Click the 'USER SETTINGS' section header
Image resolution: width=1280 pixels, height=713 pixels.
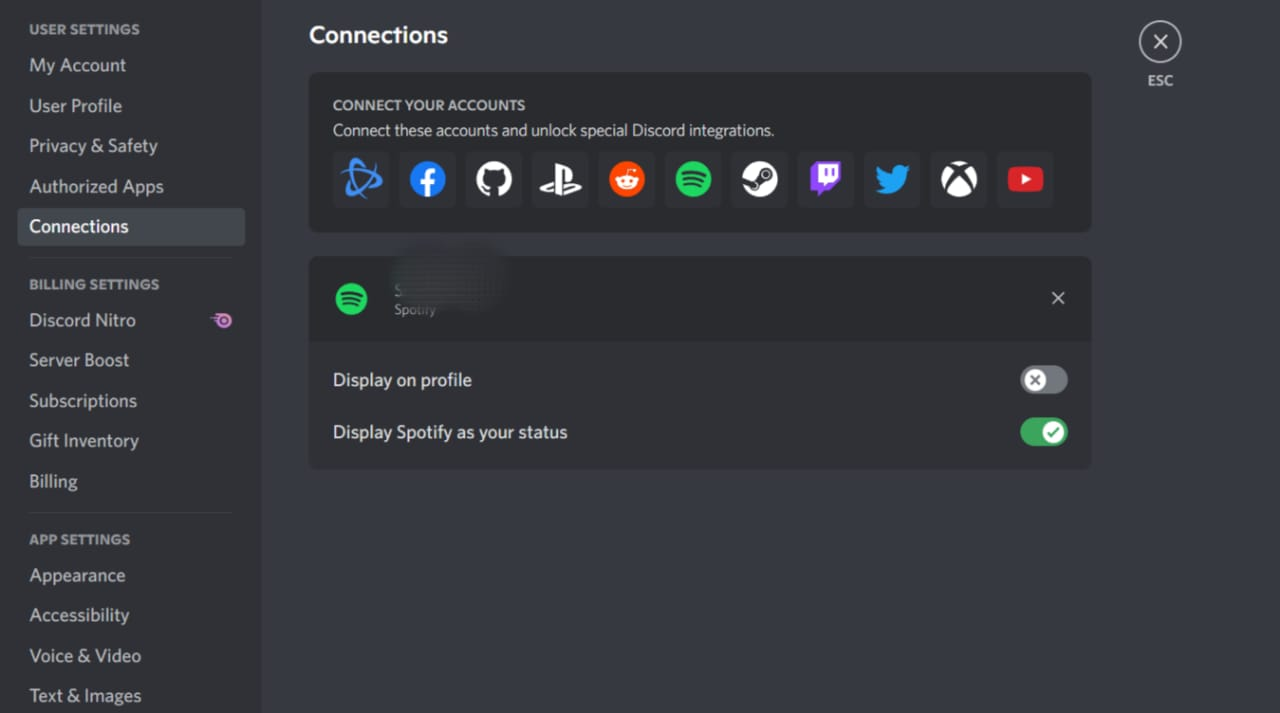pyautogui.click(x=84, y=30)
